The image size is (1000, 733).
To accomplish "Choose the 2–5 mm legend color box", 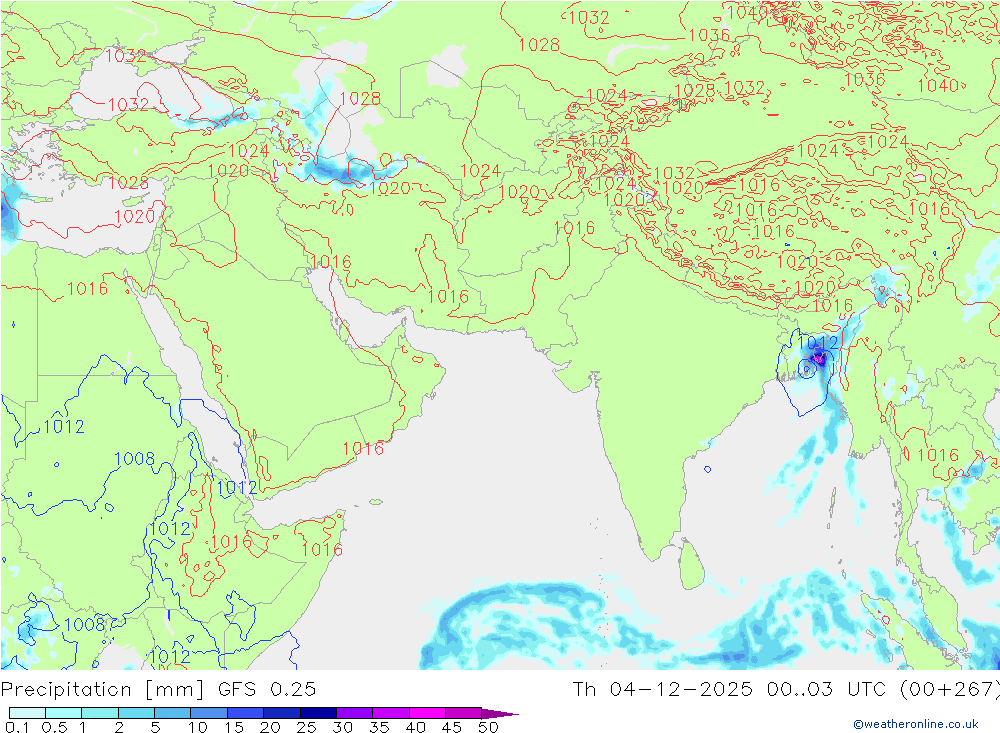I will point(136,713).
